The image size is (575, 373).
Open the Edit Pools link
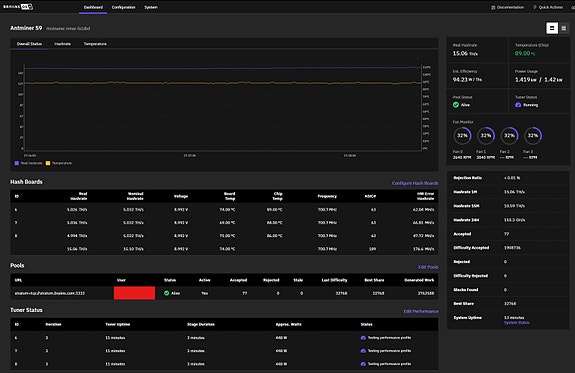tap(428, 267)
